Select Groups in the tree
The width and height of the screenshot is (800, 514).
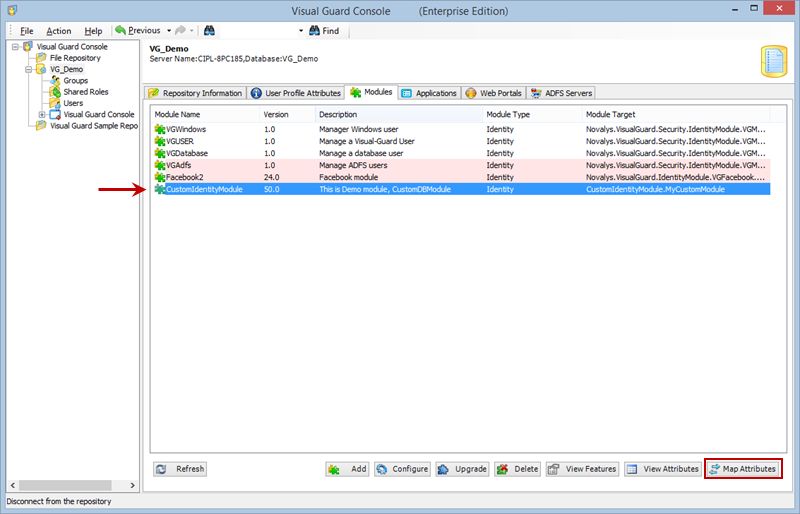pyautogui.click(x=76, y=81)
